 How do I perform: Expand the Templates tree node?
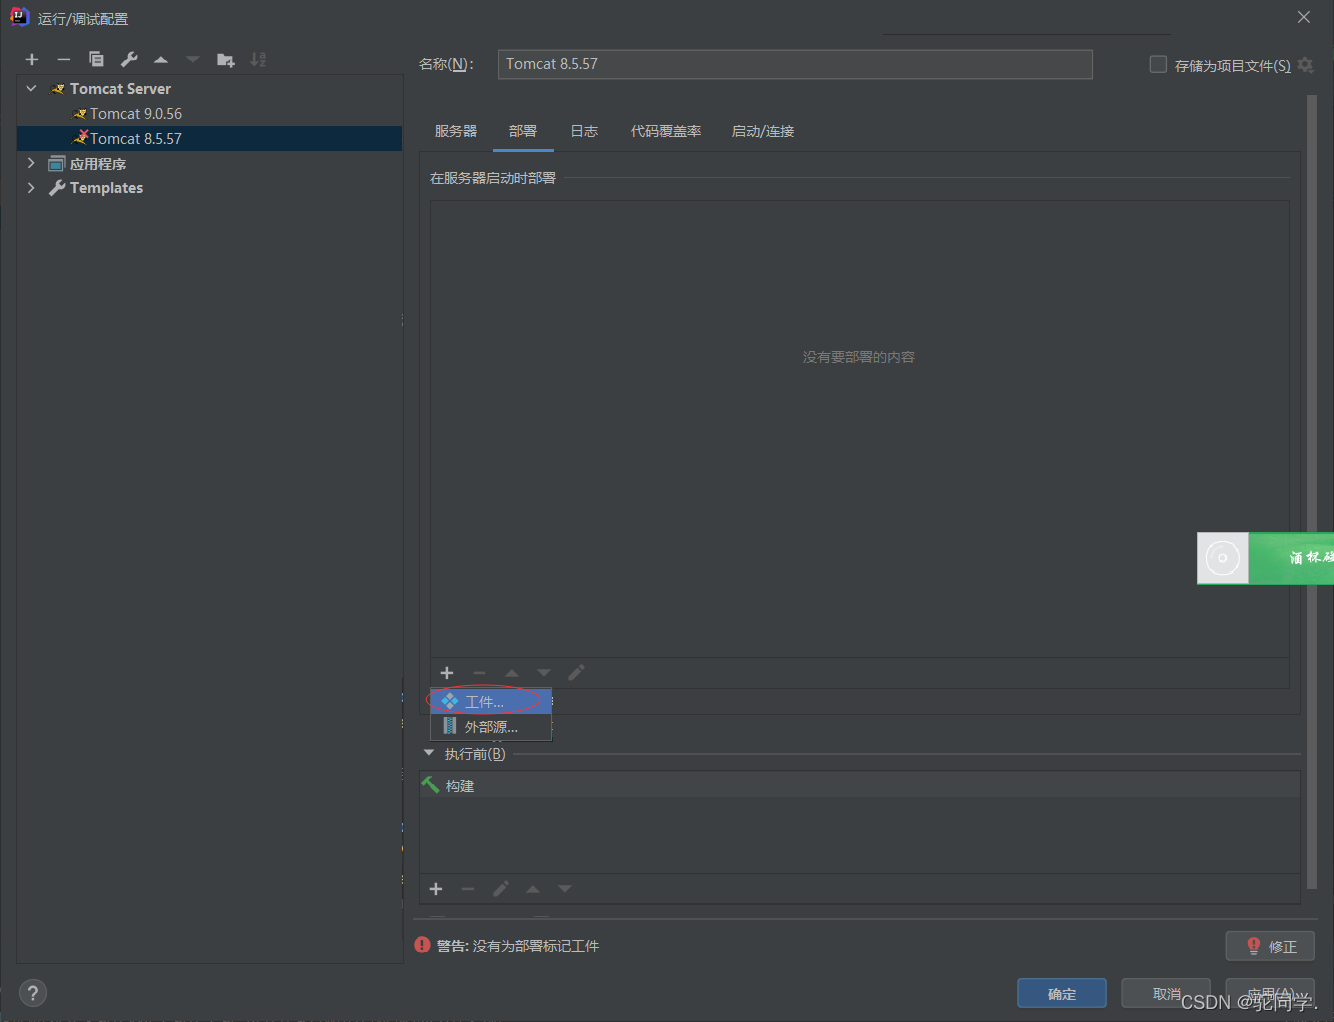pyautogui.click(x=31, y=188)
